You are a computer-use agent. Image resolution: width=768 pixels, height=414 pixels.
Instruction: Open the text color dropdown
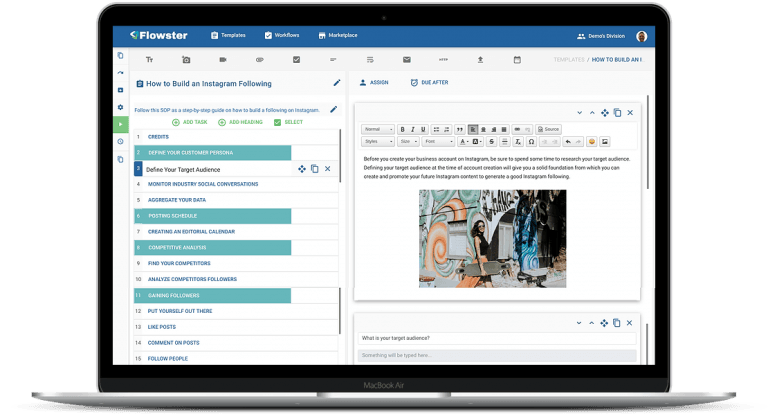(x=464, y=142)
